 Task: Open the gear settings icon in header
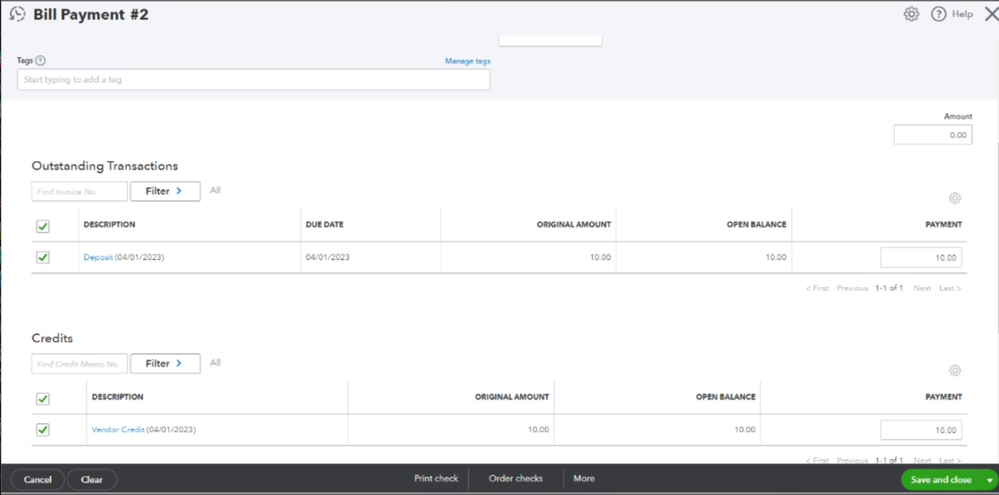[911, 14]
